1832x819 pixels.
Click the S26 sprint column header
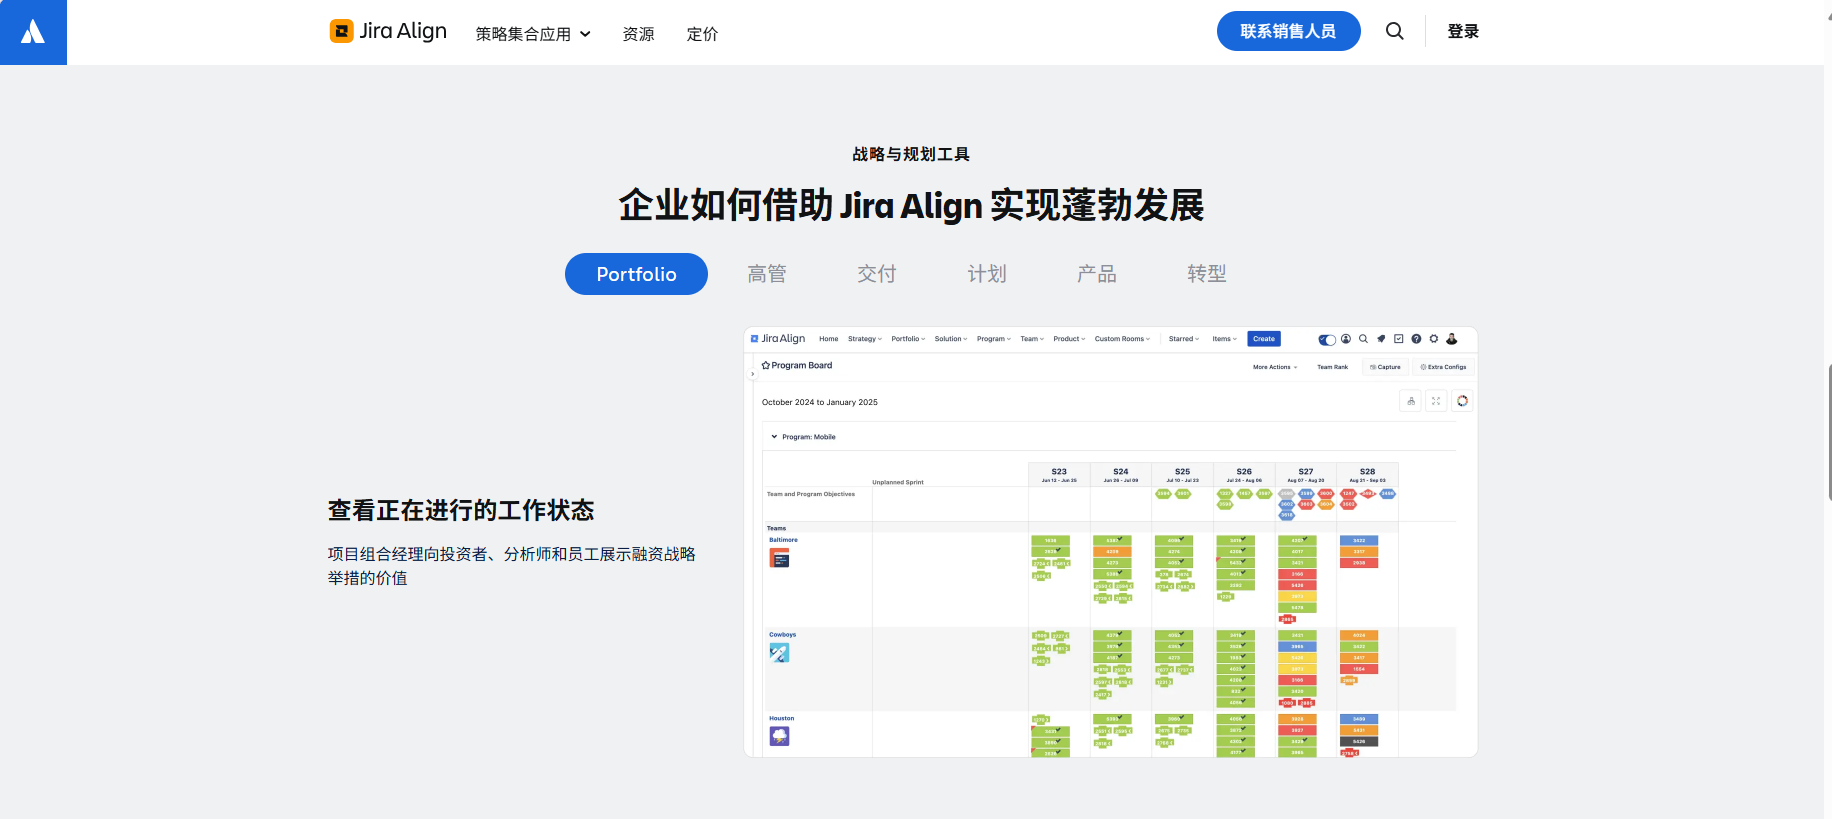1244,475
